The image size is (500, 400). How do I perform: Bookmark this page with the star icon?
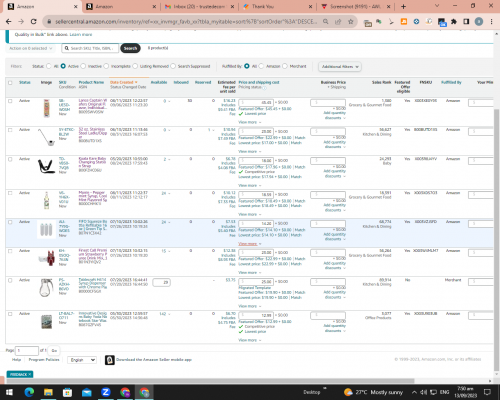pos(350,22)
